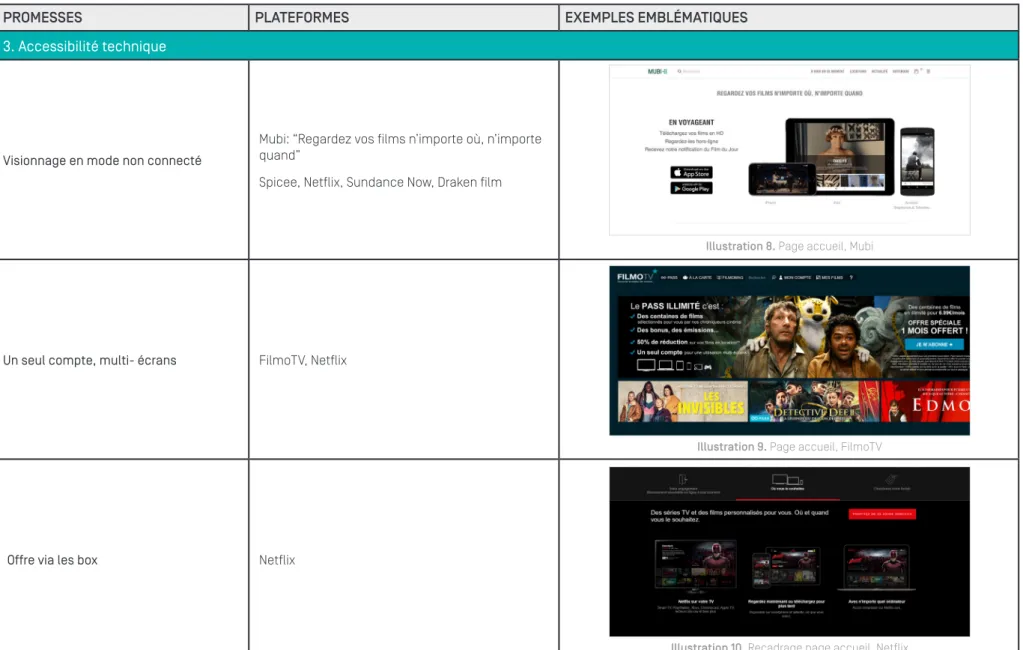1023x650 pixels.
Task: Click the door icon in Netflix screenshot header
Action: [683, 479]
